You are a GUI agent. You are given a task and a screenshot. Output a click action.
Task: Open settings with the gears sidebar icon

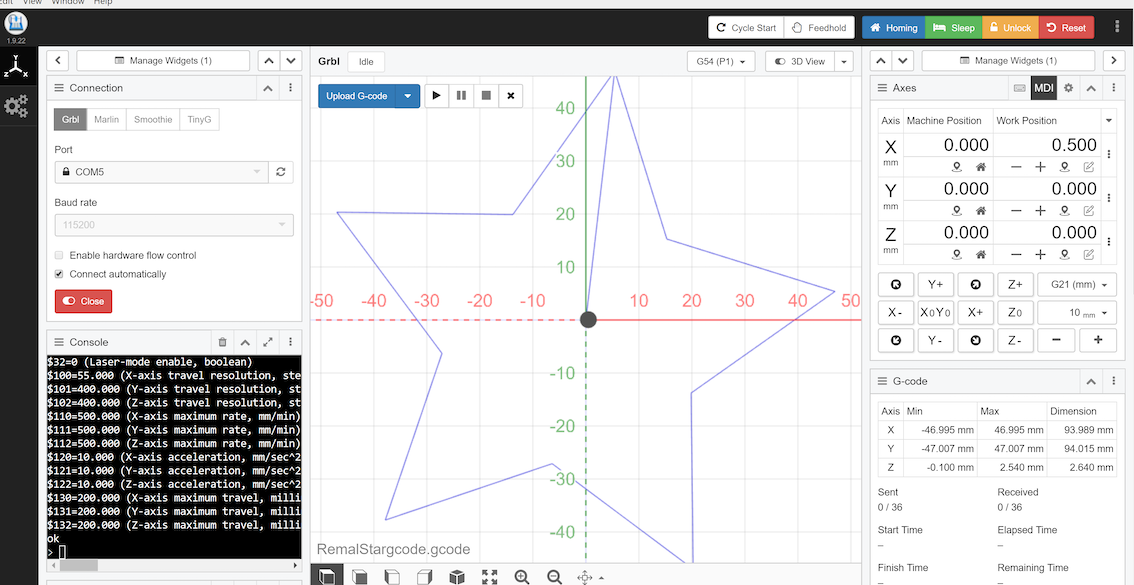[16, 106]
